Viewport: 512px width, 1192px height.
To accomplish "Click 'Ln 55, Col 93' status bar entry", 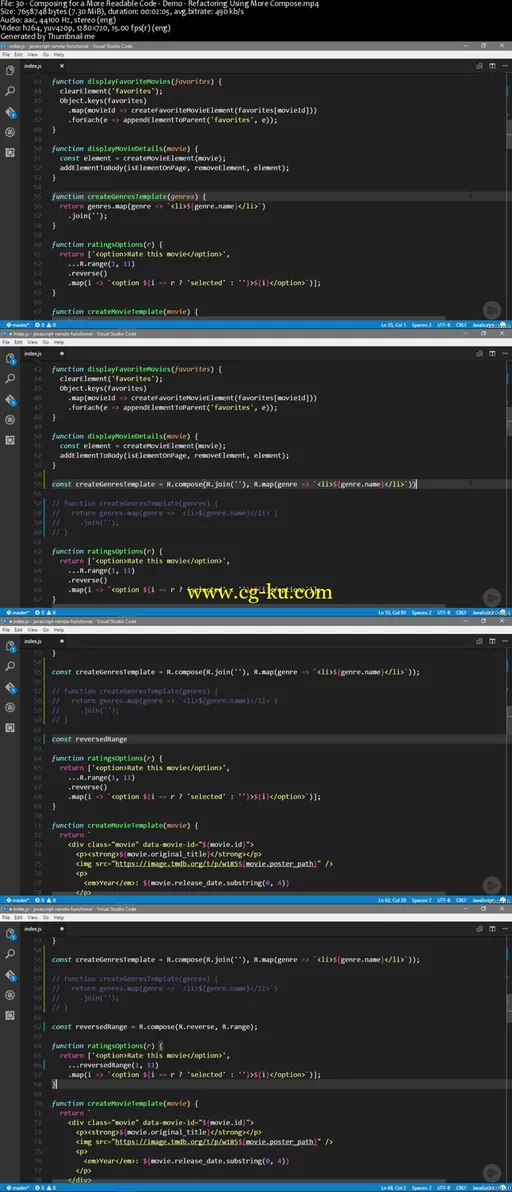I will (x=390, y=613).
